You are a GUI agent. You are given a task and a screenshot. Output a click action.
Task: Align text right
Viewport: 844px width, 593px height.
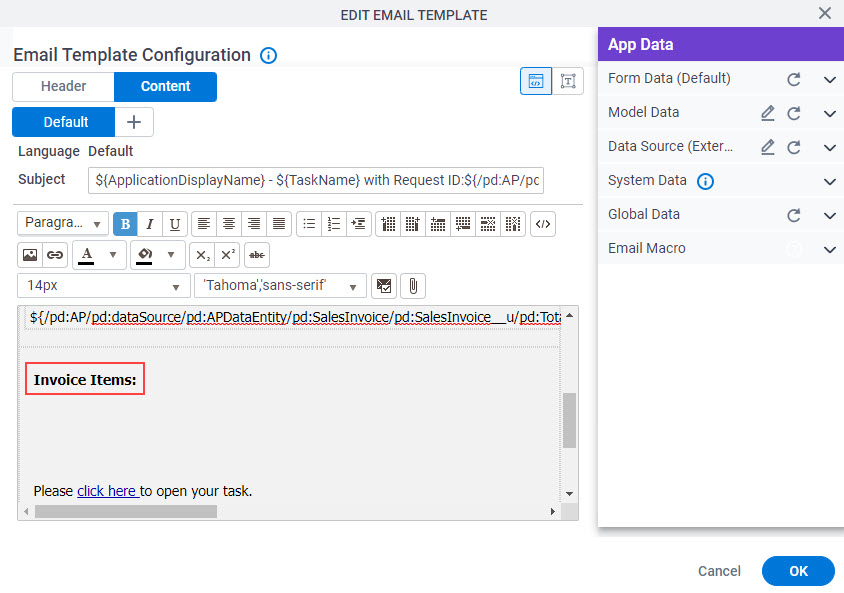tap(254, 224)
